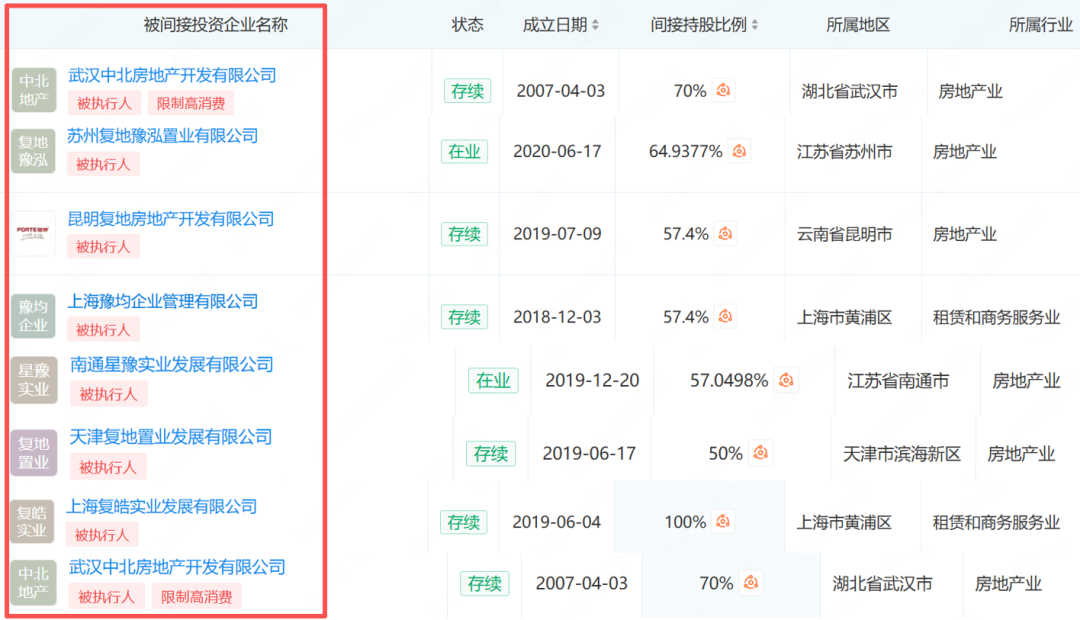Open 昆明复地房地产开发有限公司 company link
The height and width of the screenshot is (620, 1080).
click(x=171, y=219)
